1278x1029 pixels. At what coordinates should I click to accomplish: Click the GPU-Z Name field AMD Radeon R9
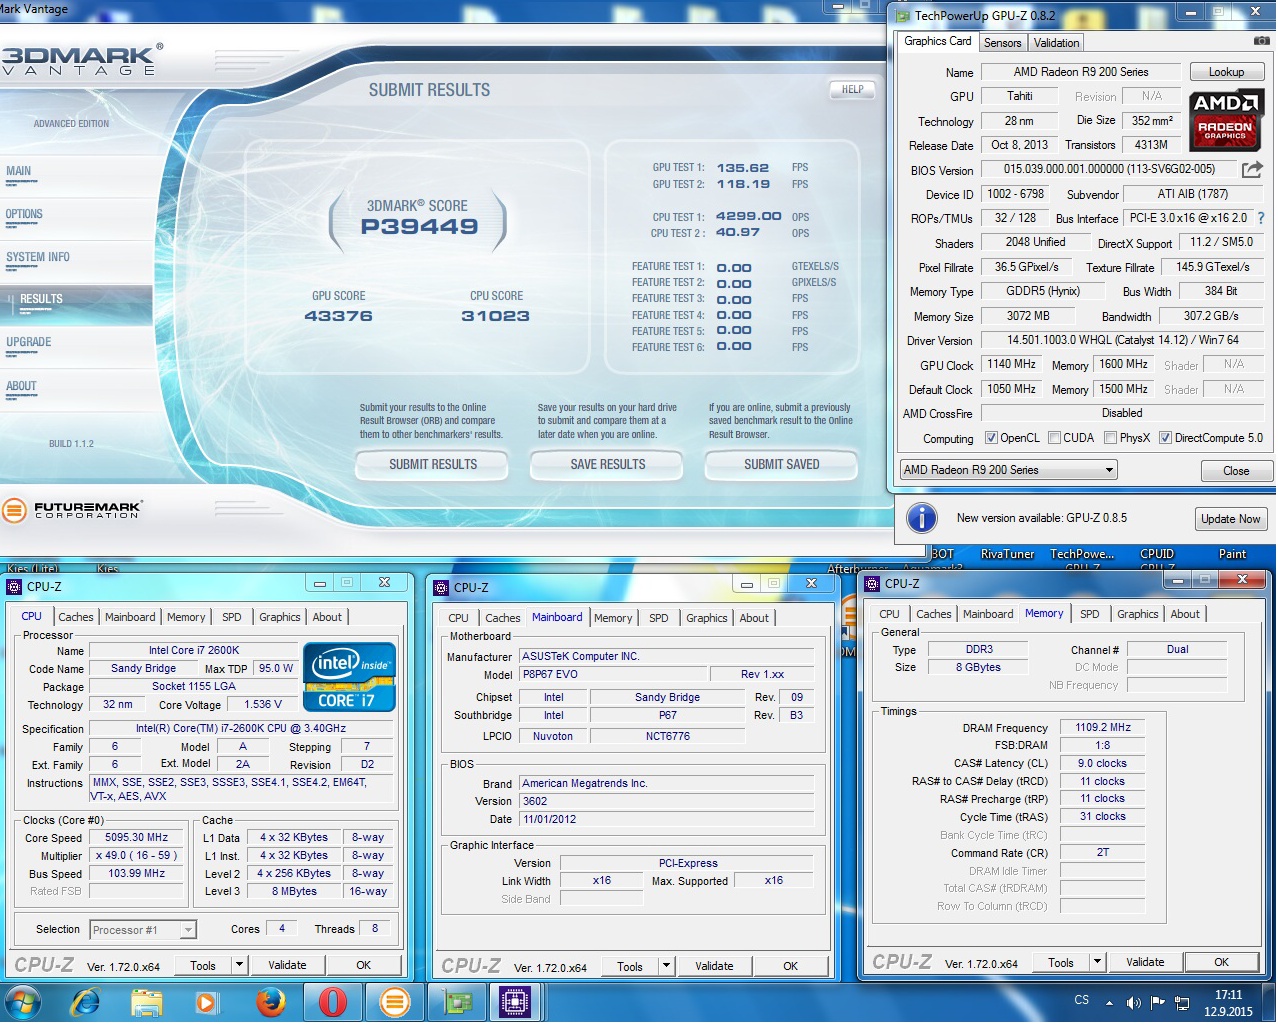[1081, 72]
